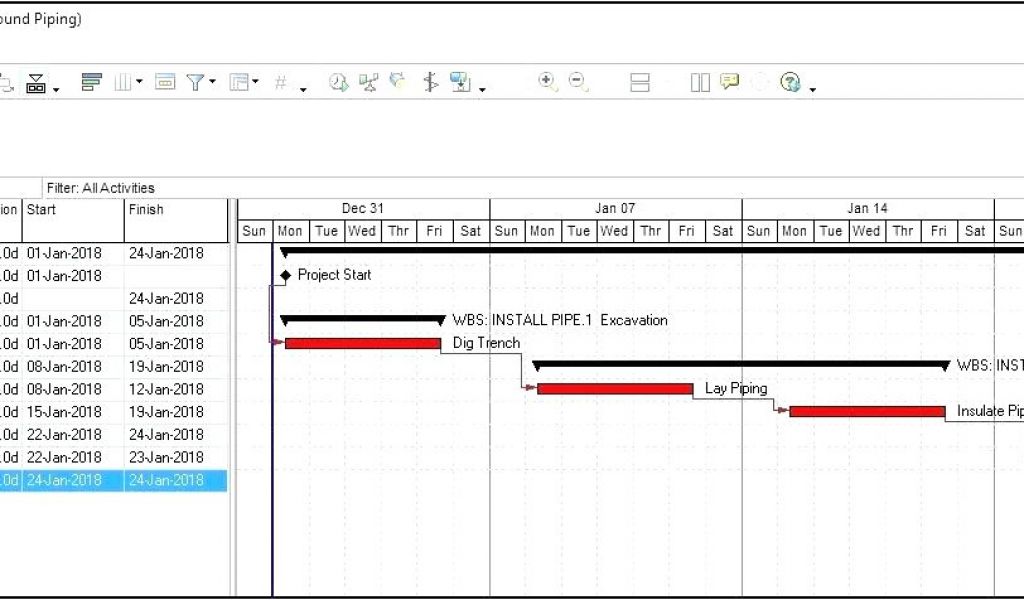The width and height of the screenshot is (1024, 600).
Task: Open dropdown arrow next to Help icon
Action: pyautogui.click(x=812, y=89)
